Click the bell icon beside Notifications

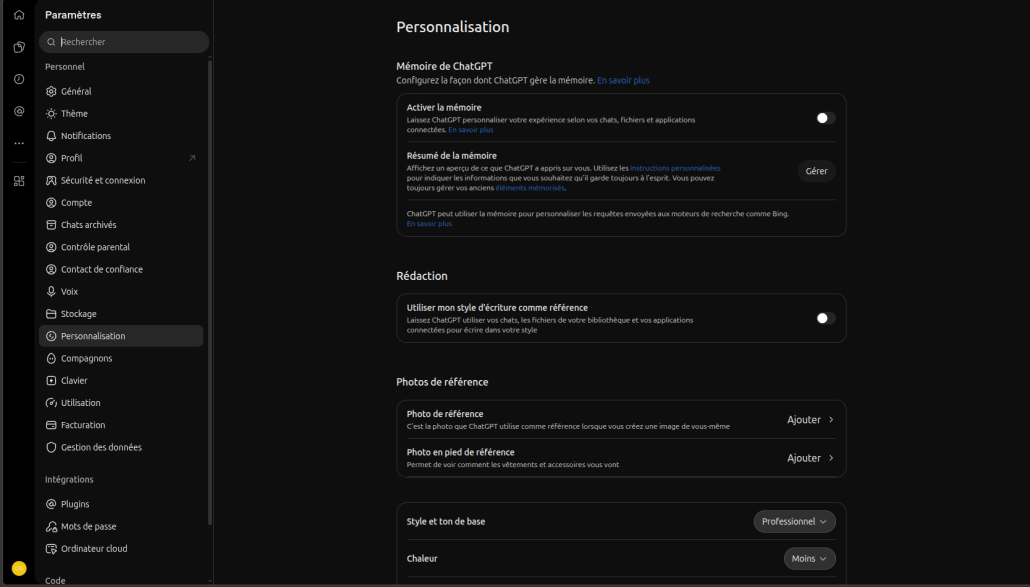51,136
